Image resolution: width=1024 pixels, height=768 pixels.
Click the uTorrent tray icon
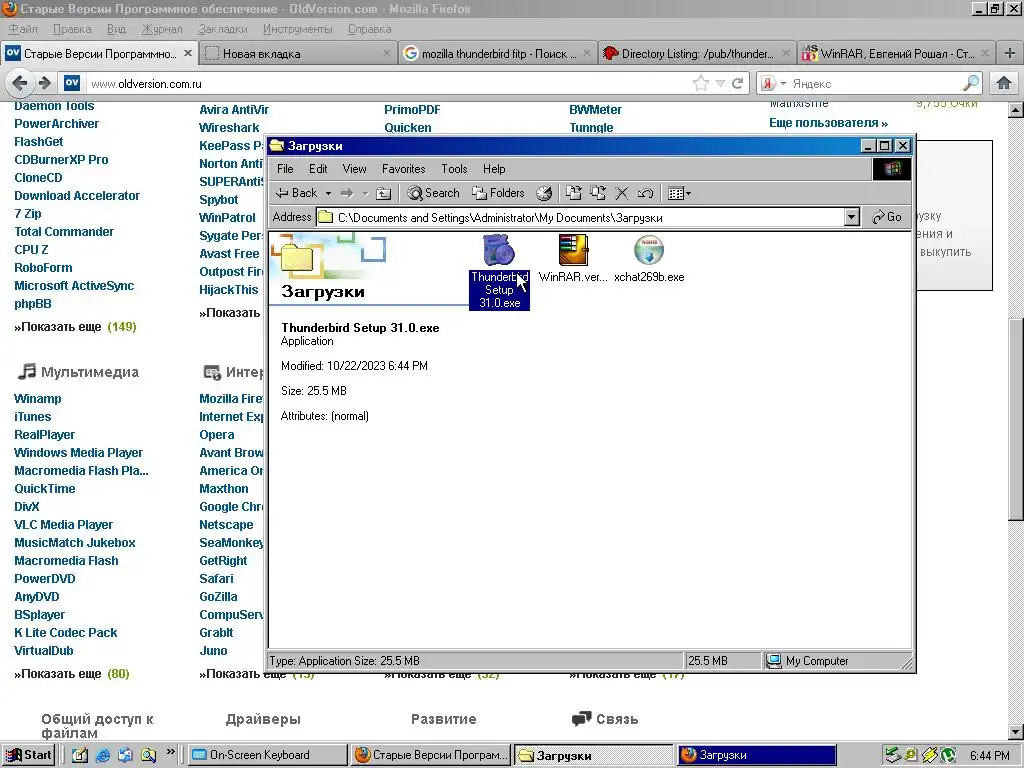click(949, 755)
